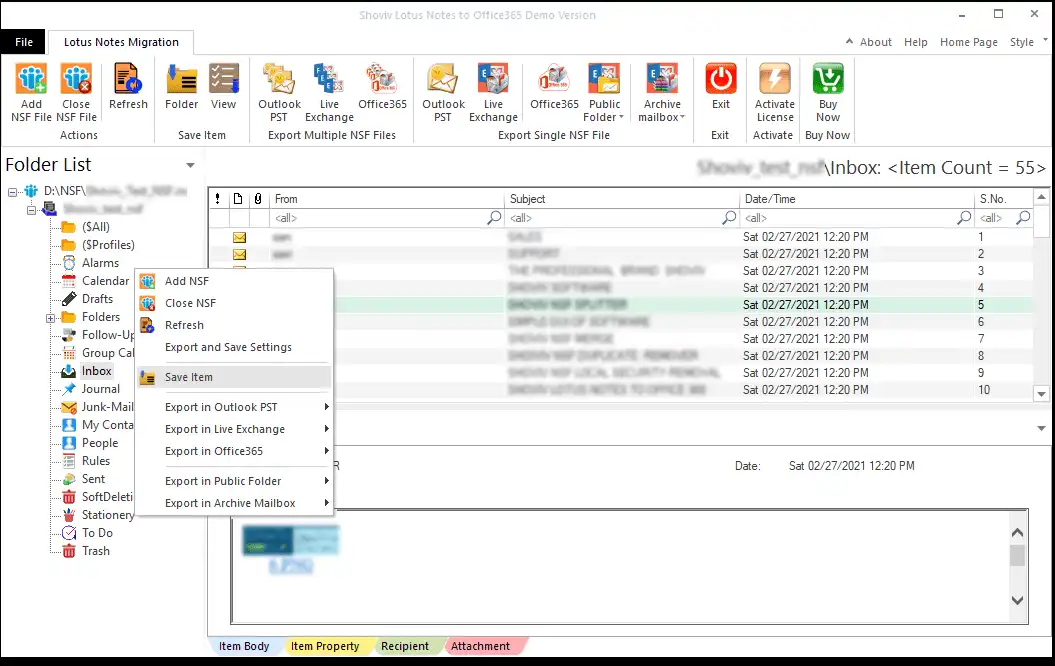Select the Alarms folder
Screen dimensions: 1055x666
click(x=100, y=263)
